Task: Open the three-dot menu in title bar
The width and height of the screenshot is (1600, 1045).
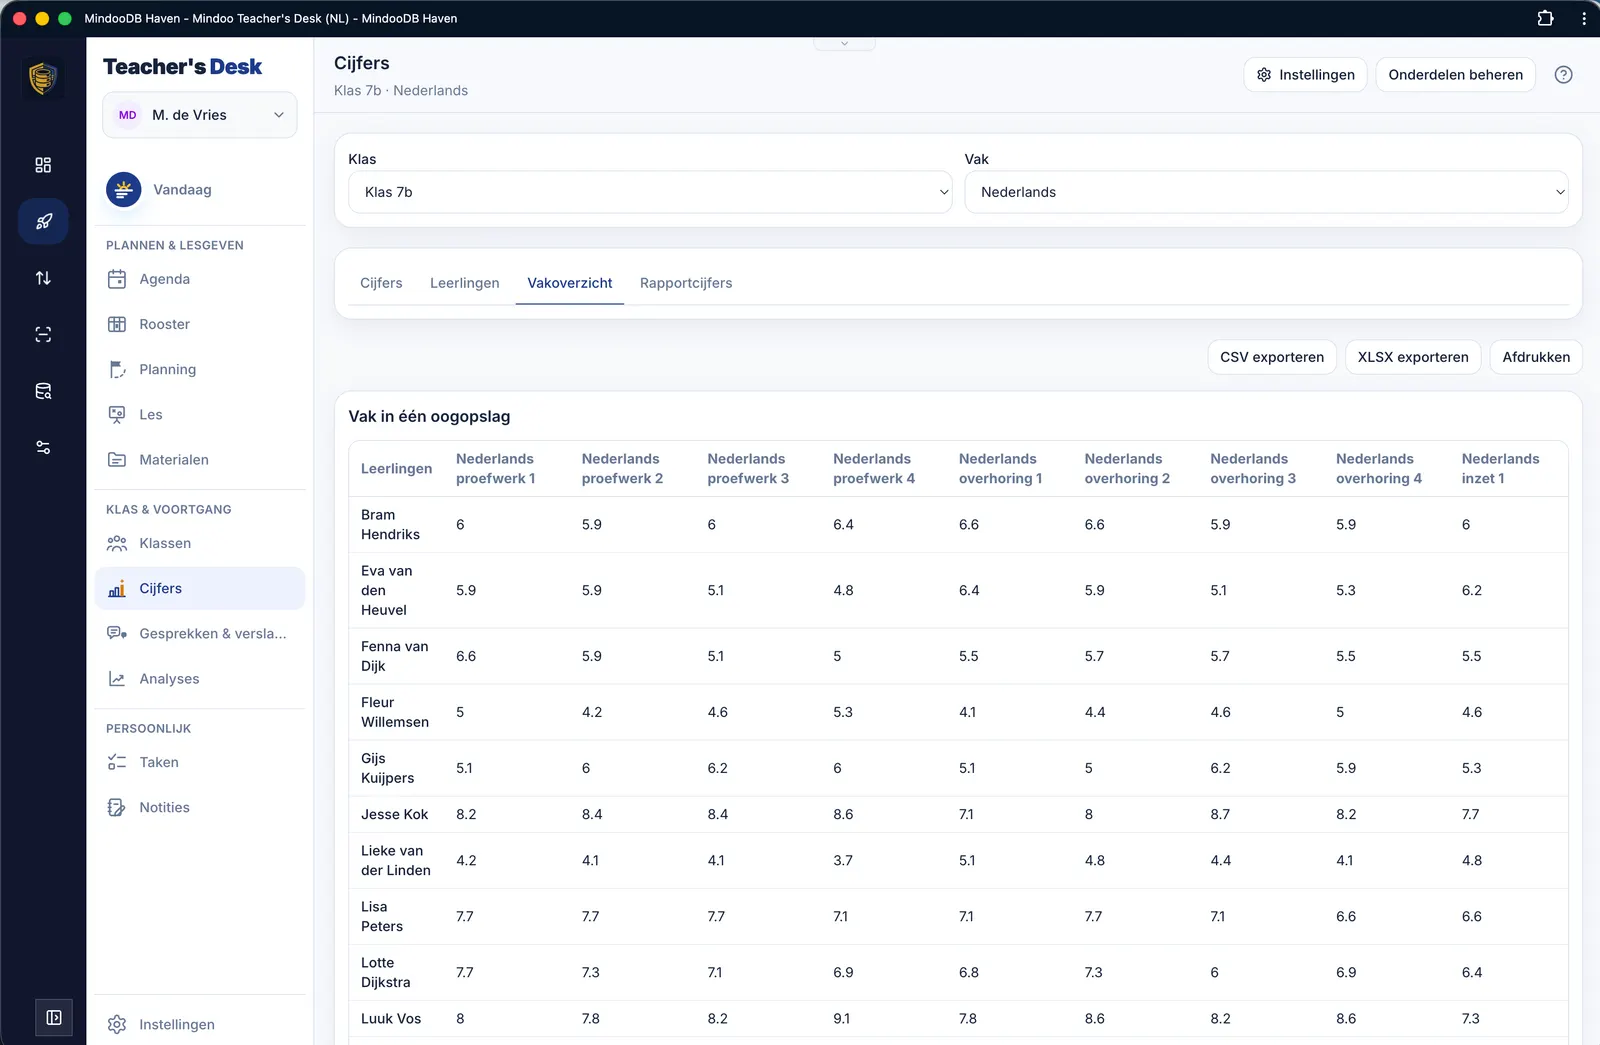Action: [1584, 18]
